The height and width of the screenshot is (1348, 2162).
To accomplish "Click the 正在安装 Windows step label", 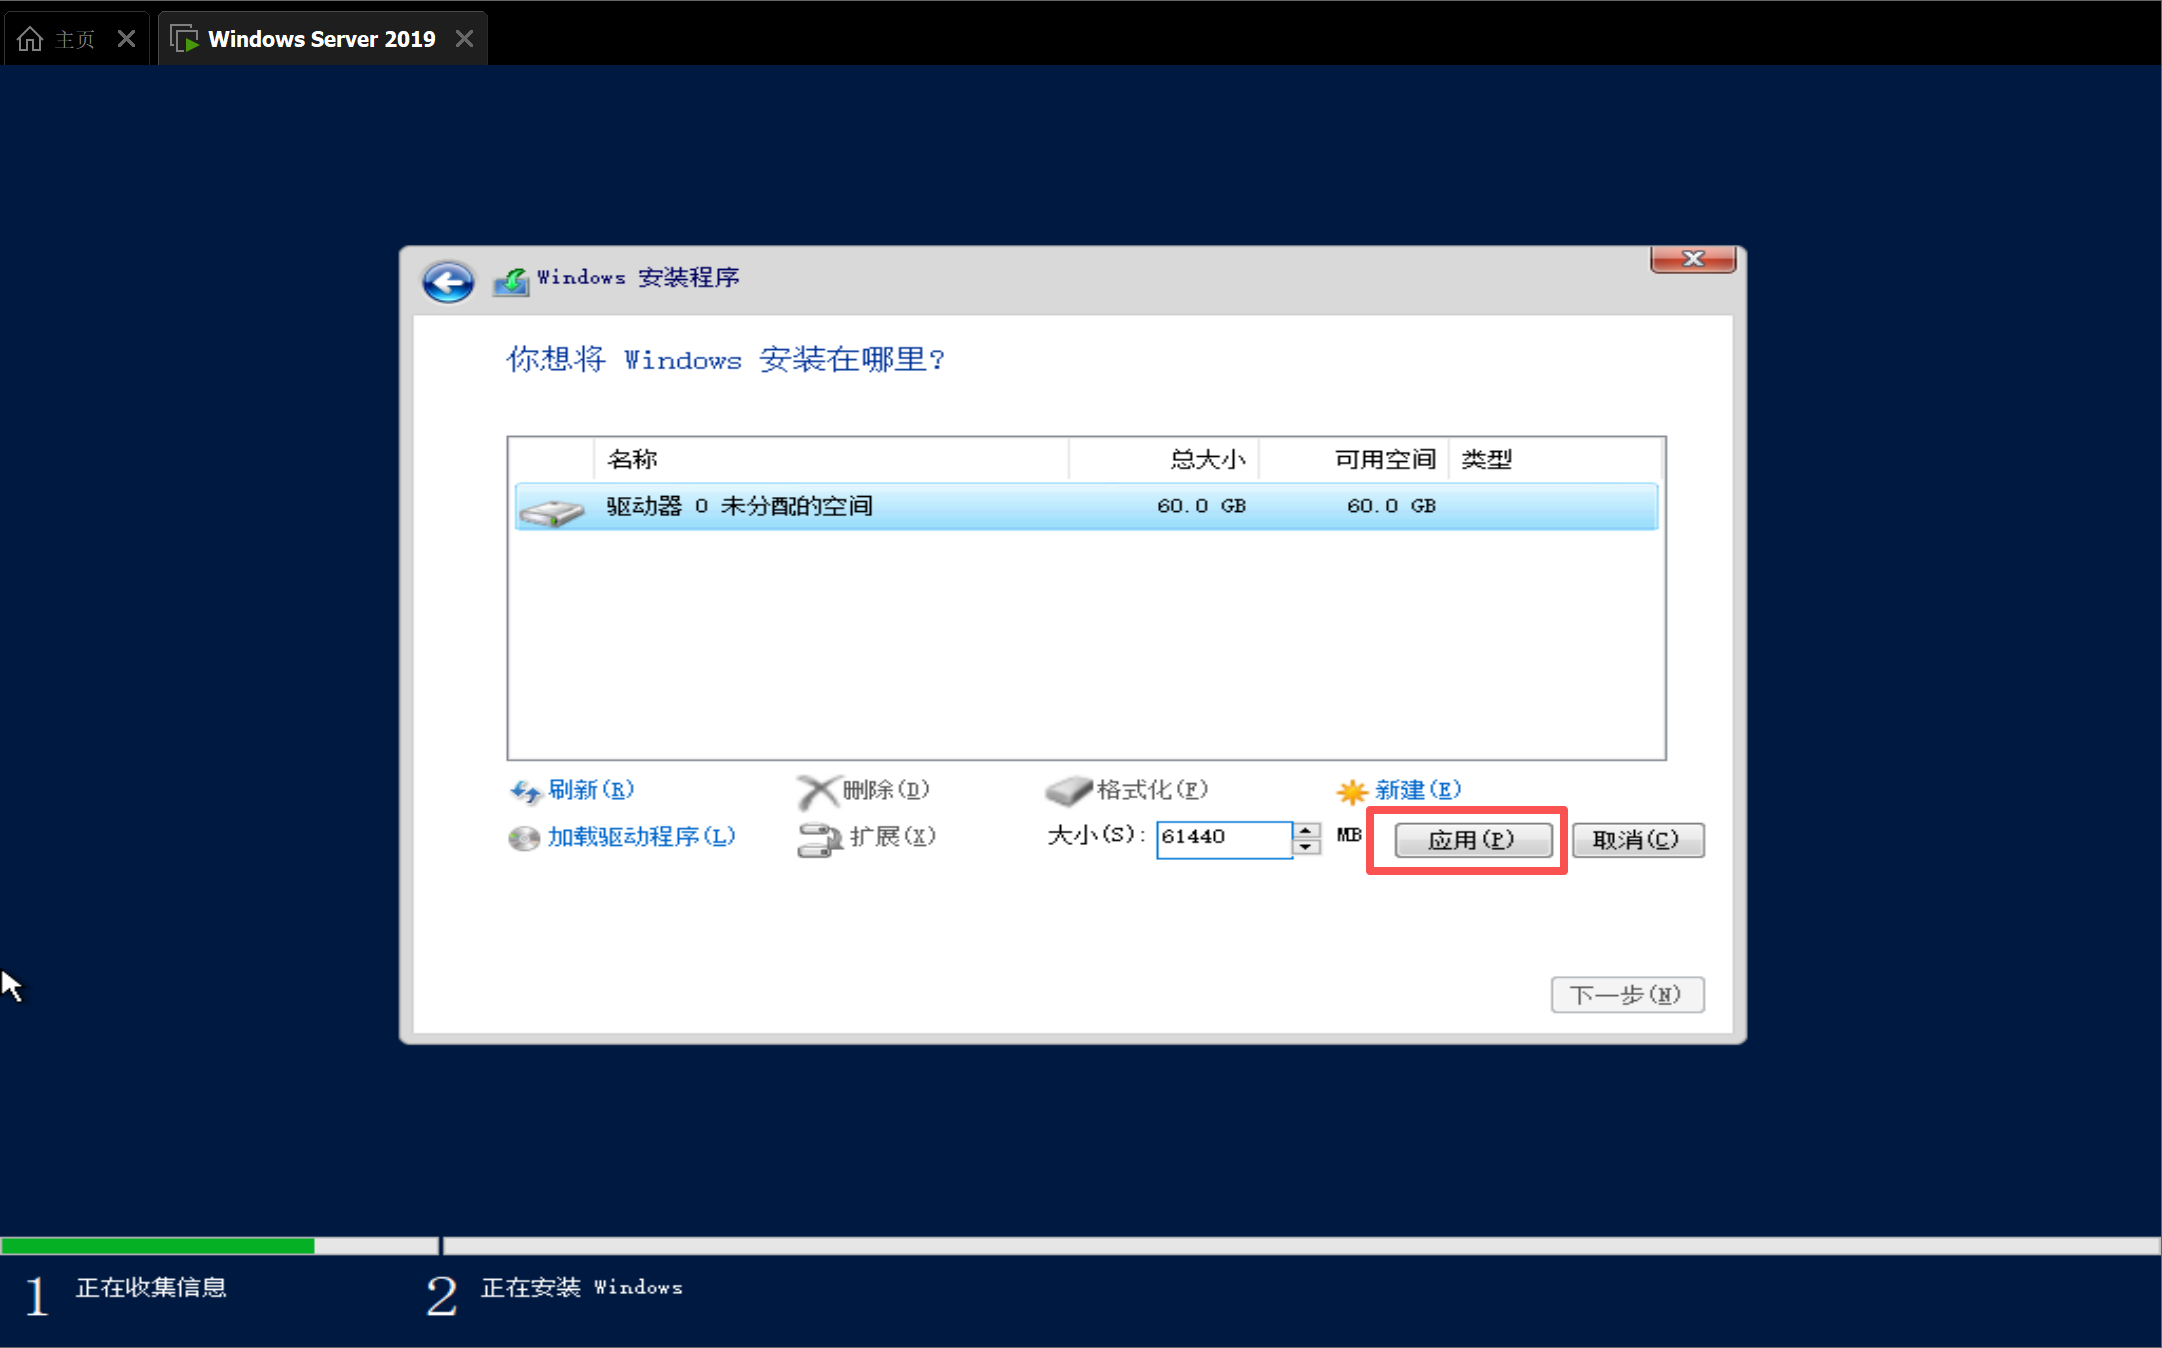I will [x=582, y=1287].
